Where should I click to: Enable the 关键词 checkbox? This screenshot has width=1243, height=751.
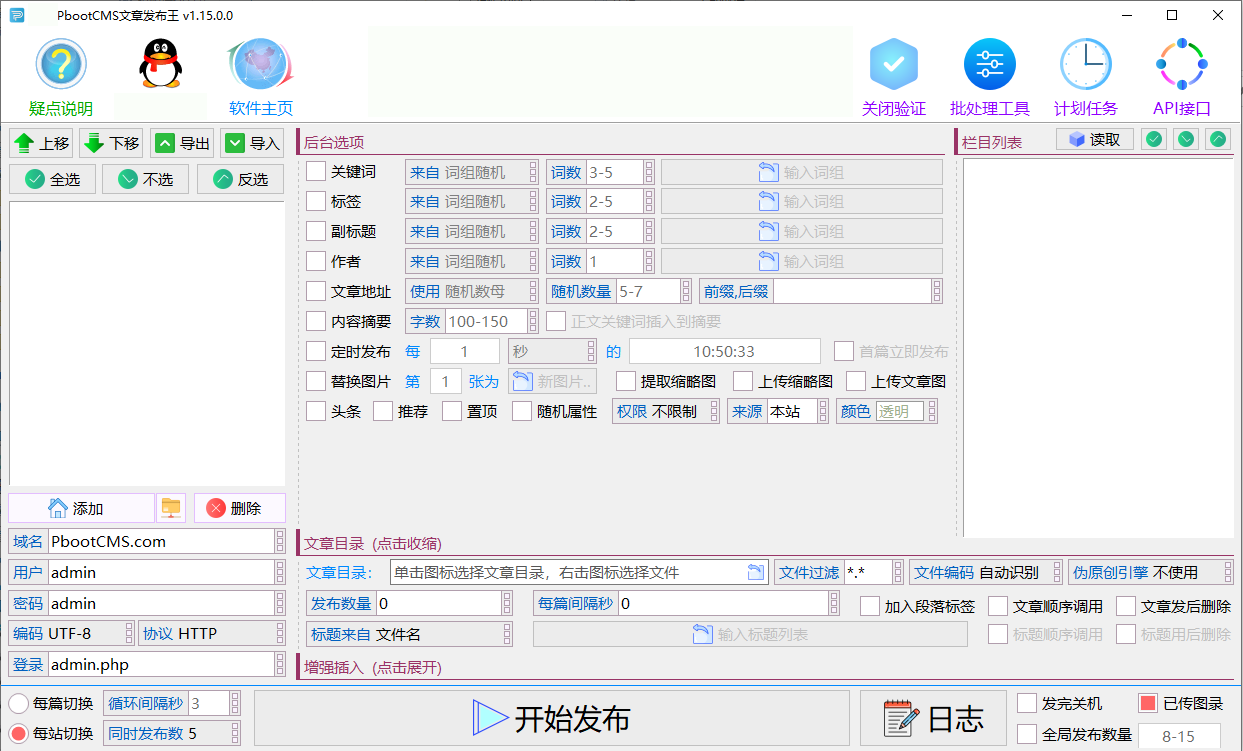(x=316, y=171)
